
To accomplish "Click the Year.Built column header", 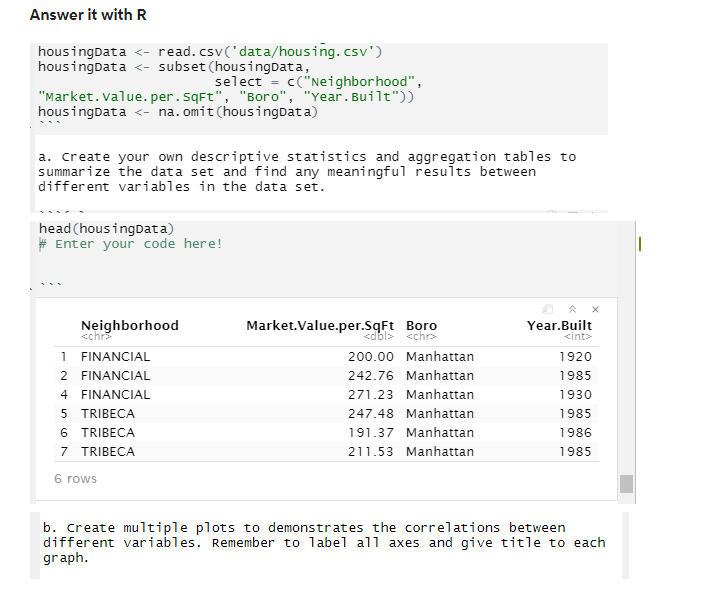I will pyautogui.click(x=559, y=325).
